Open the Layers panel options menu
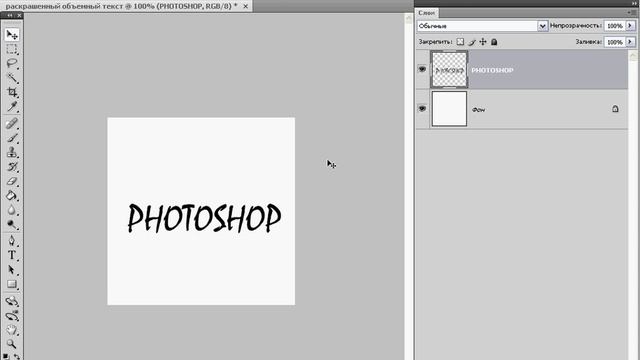 pyautogui.click(x=632, y=13)
